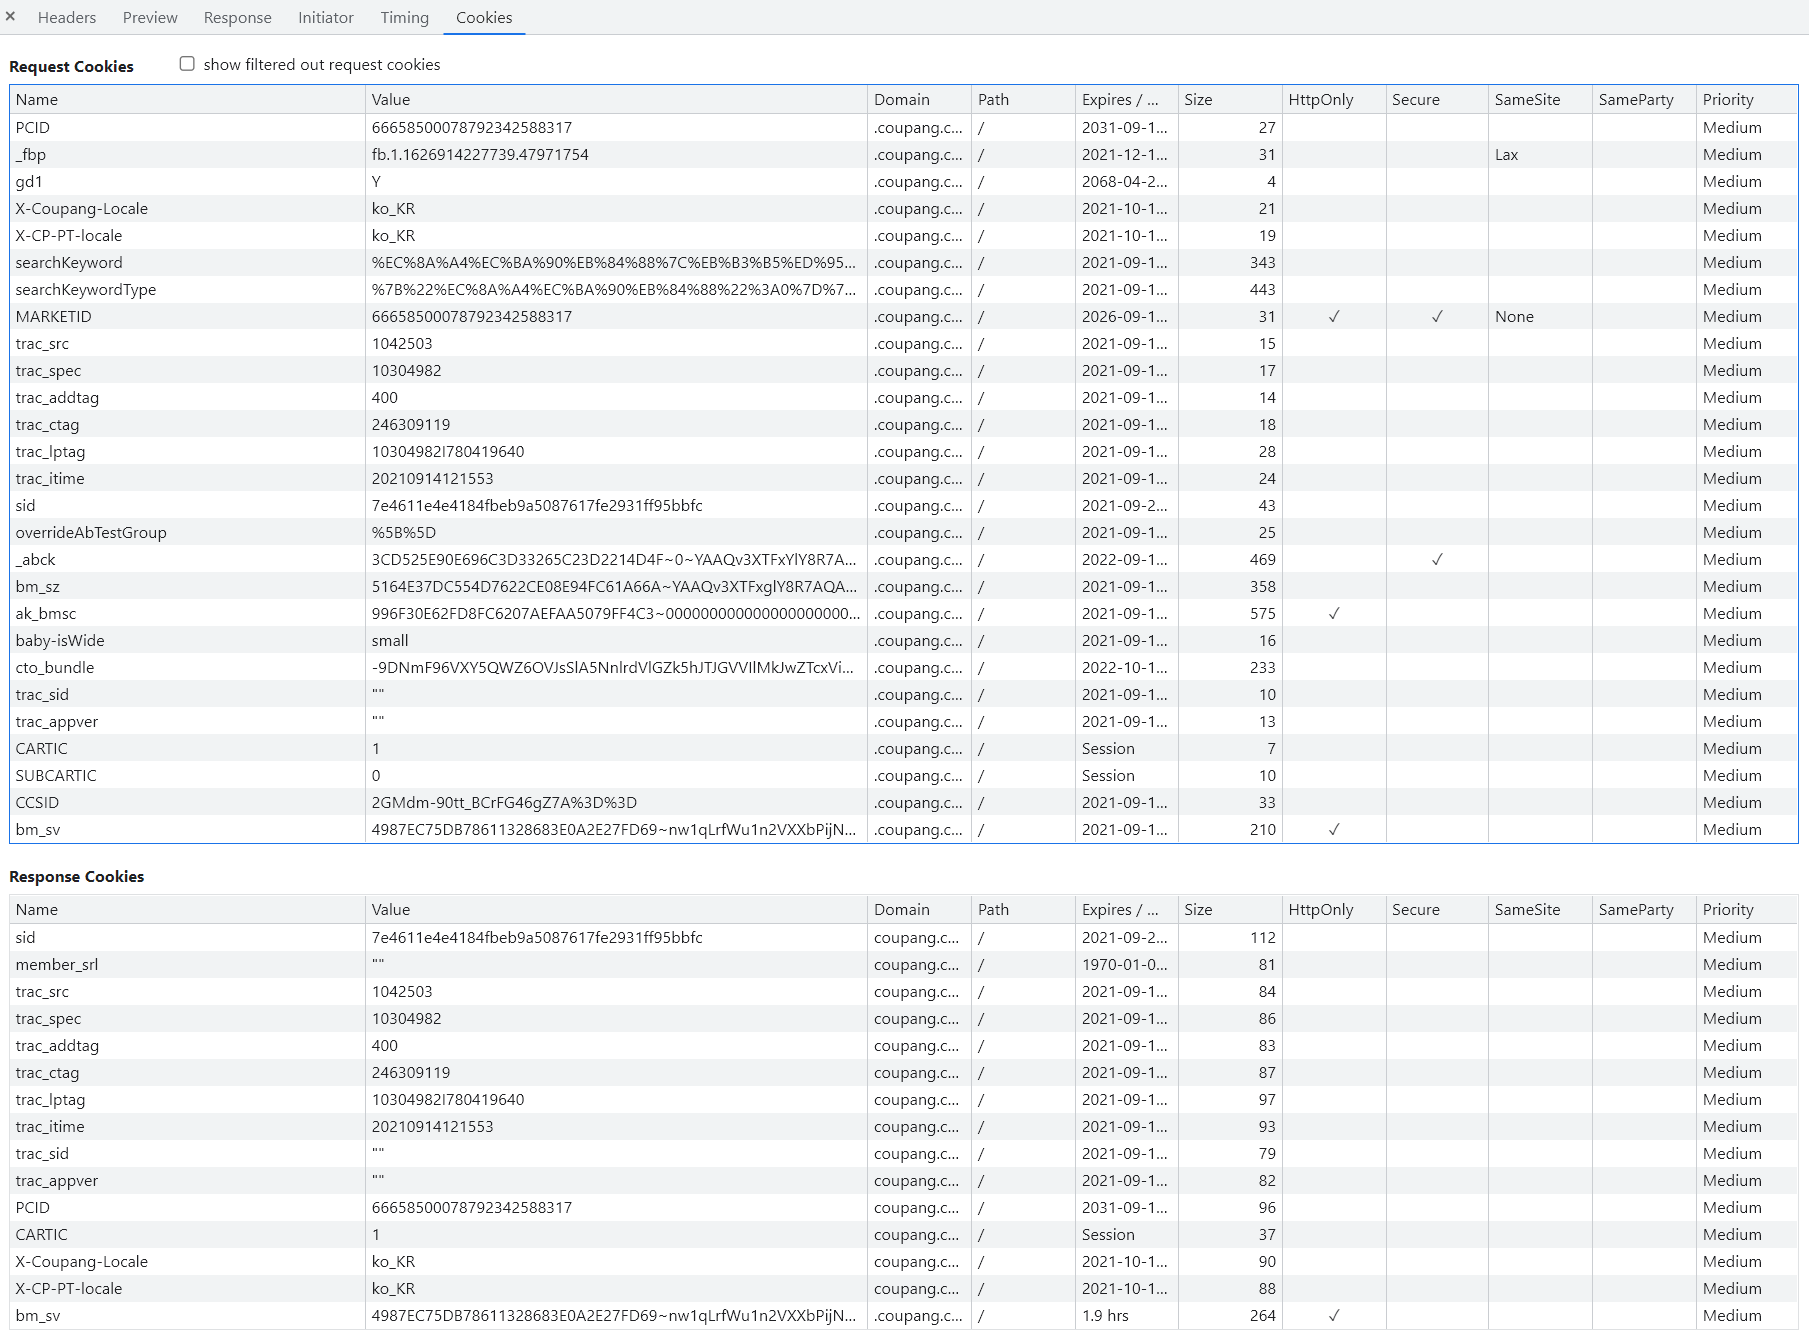Open the Preview tab
The height and width of the screenshot is (1338, 1809).
click(150, 17)
